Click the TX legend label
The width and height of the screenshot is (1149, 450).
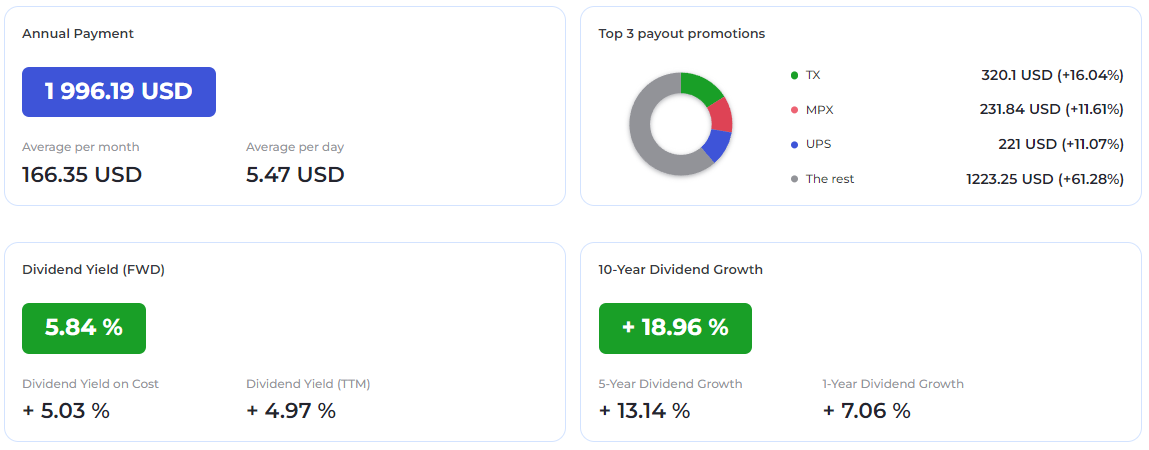pos(813,75)
